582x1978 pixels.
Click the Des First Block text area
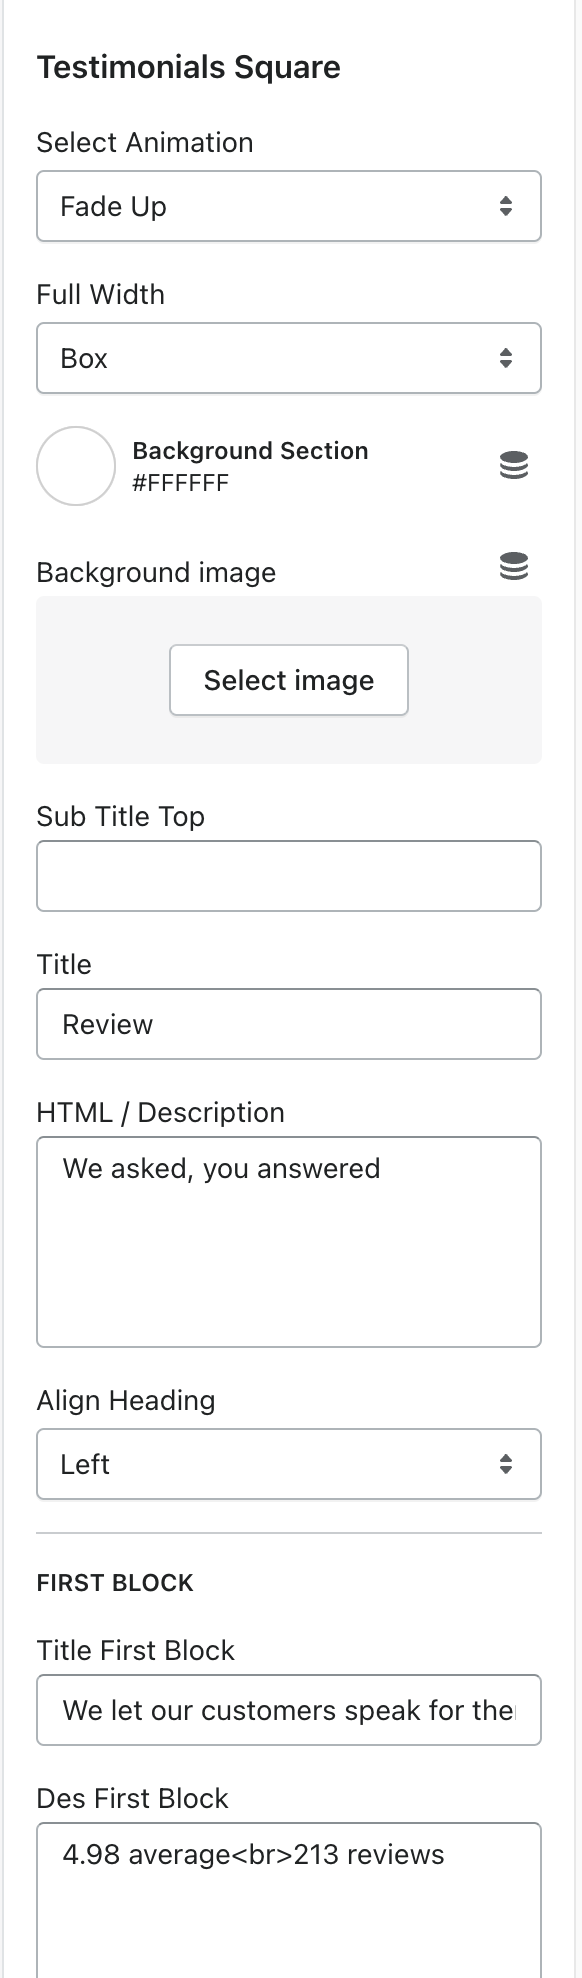tap(289, 1900)
